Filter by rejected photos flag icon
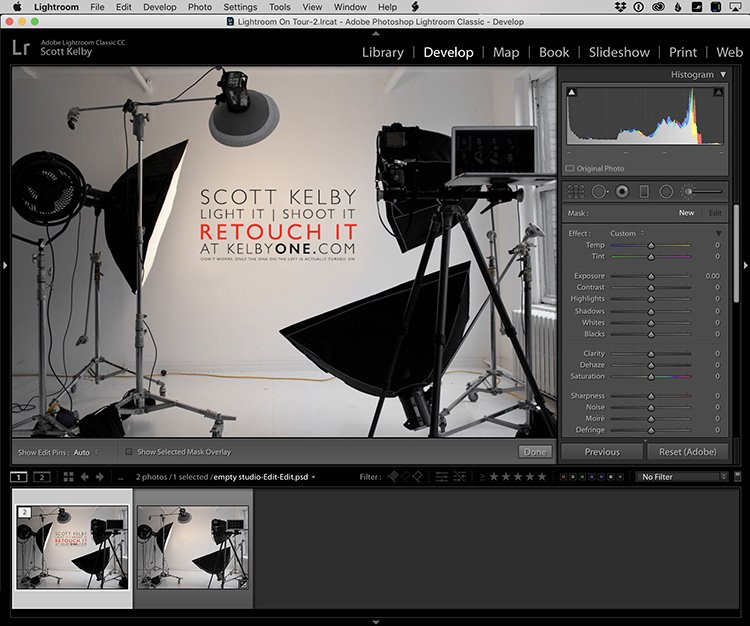 [417, 476]
